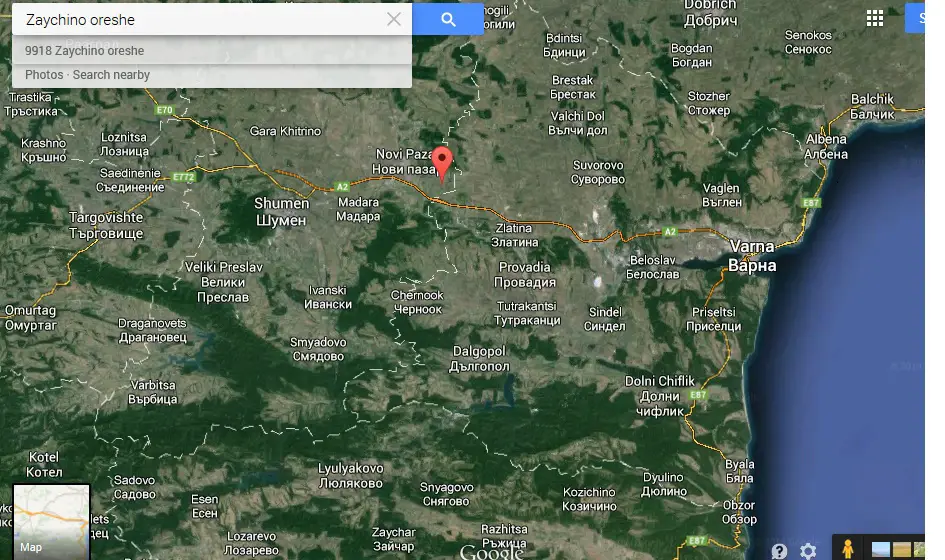Click the blue search magnifier button
This screenshot has width=945, height=560.
coord(448,19)
